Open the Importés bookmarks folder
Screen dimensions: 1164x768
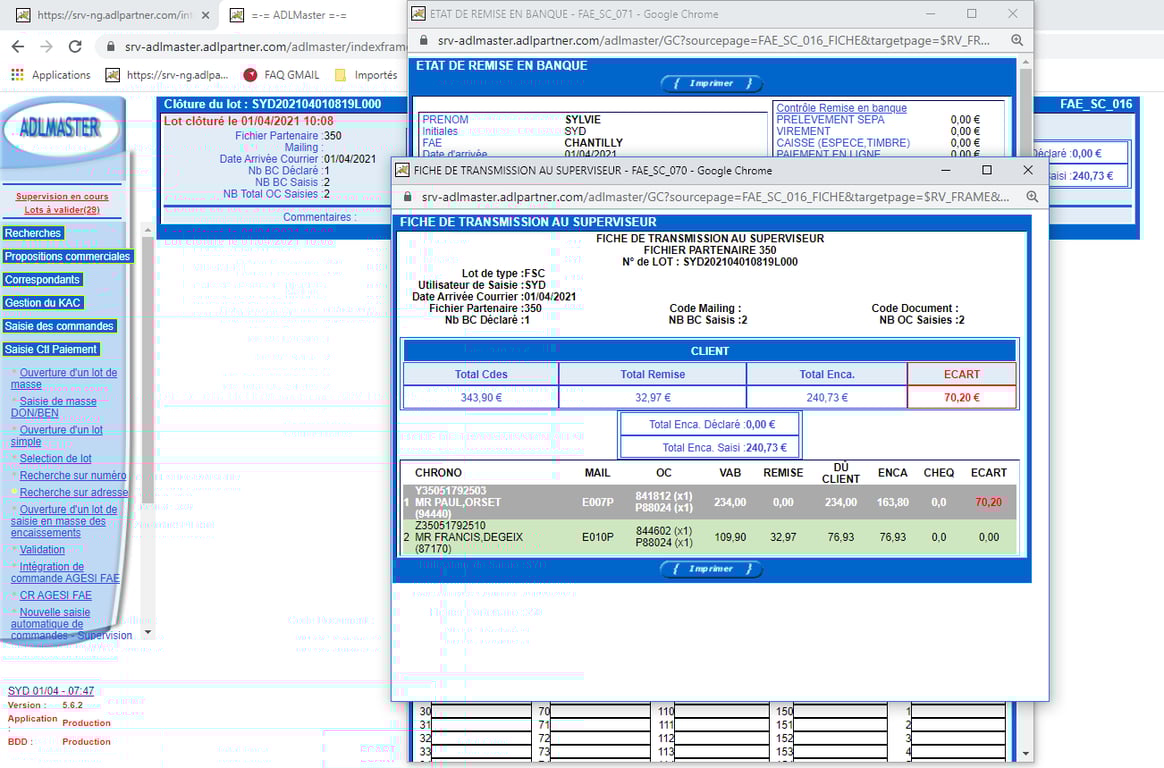coord(366,75)
